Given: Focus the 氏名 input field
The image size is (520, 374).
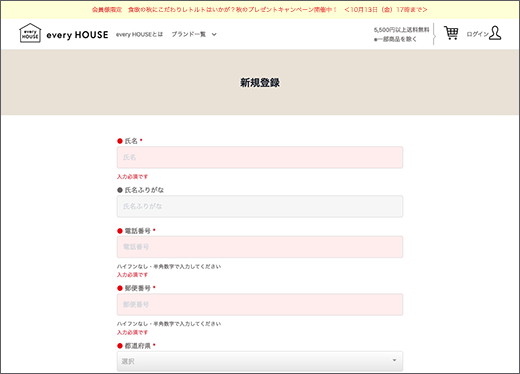Looking at the screenshot, I should (x=260, y=157).
